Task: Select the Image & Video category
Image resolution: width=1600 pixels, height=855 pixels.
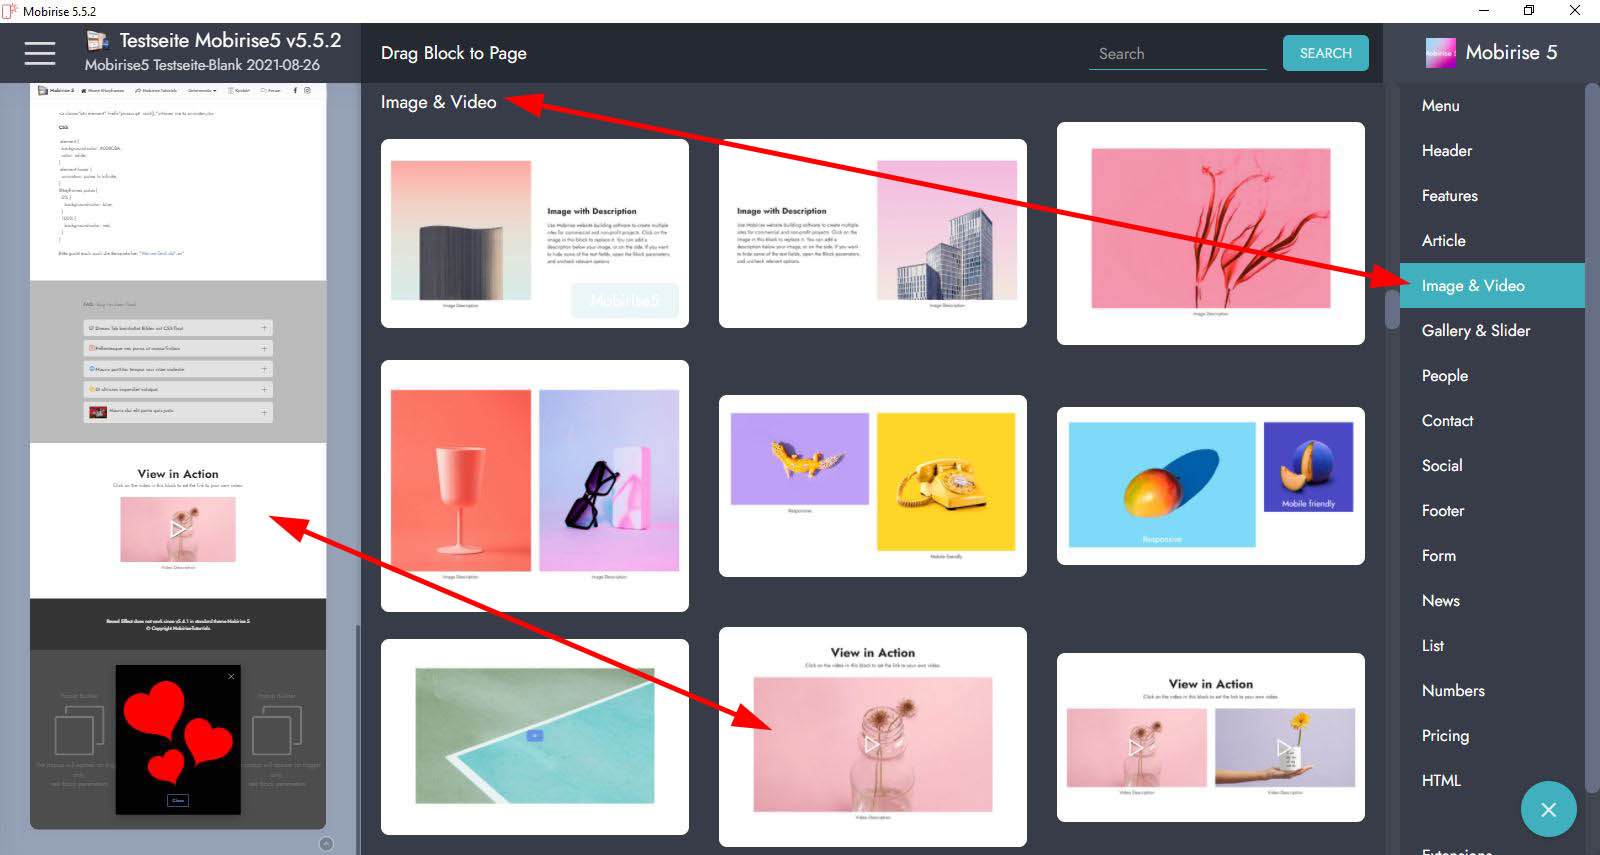Action: (1492, 285)
